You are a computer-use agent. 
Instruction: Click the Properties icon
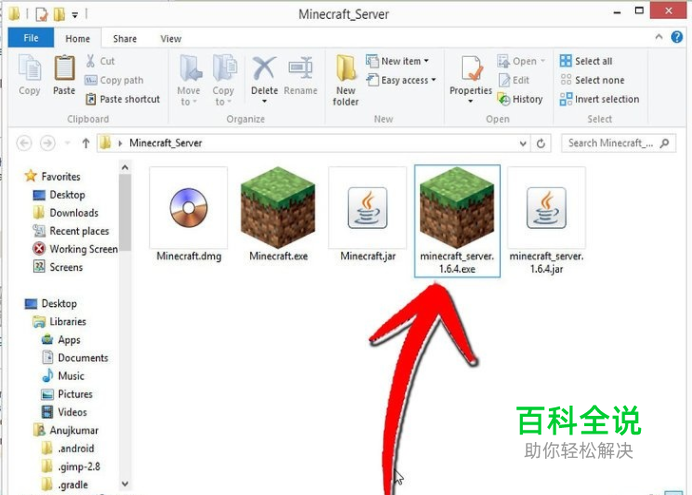(x=470, y=68)
